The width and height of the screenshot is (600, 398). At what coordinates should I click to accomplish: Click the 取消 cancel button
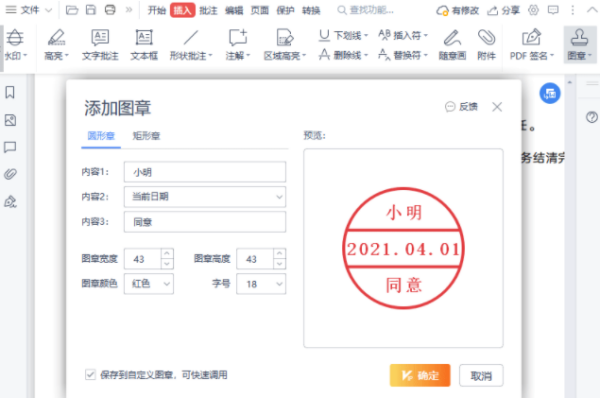(481, 375)
